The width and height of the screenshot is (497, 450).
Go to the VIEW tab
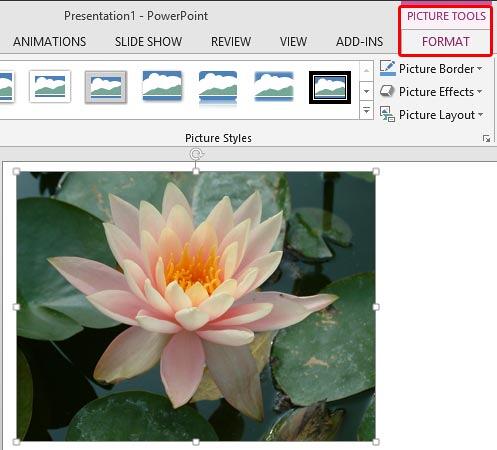tap(293, 42)
